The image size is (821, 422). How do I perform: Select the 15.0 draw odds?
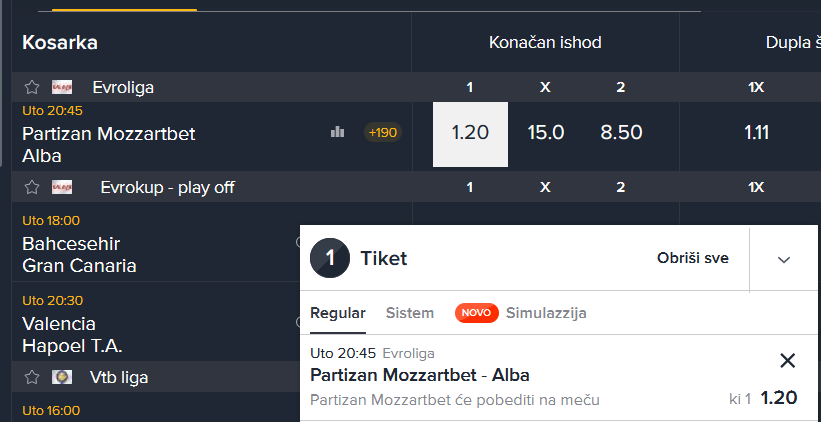(546, 133)
